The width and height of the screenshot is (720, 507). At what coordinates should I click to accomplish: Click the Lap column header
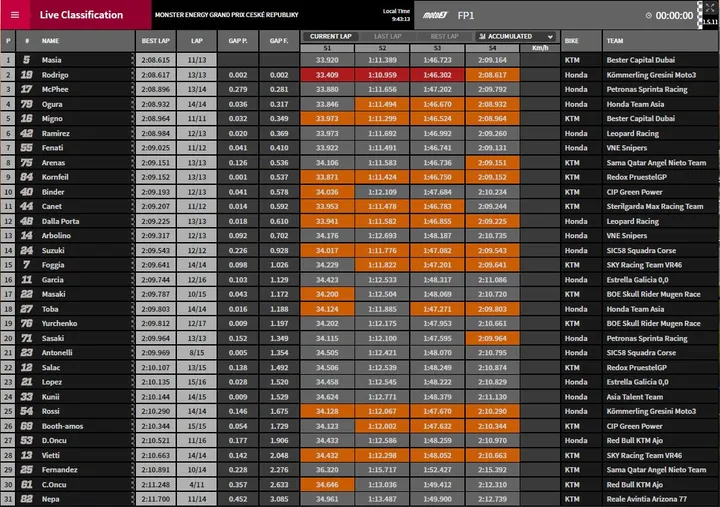197,41
